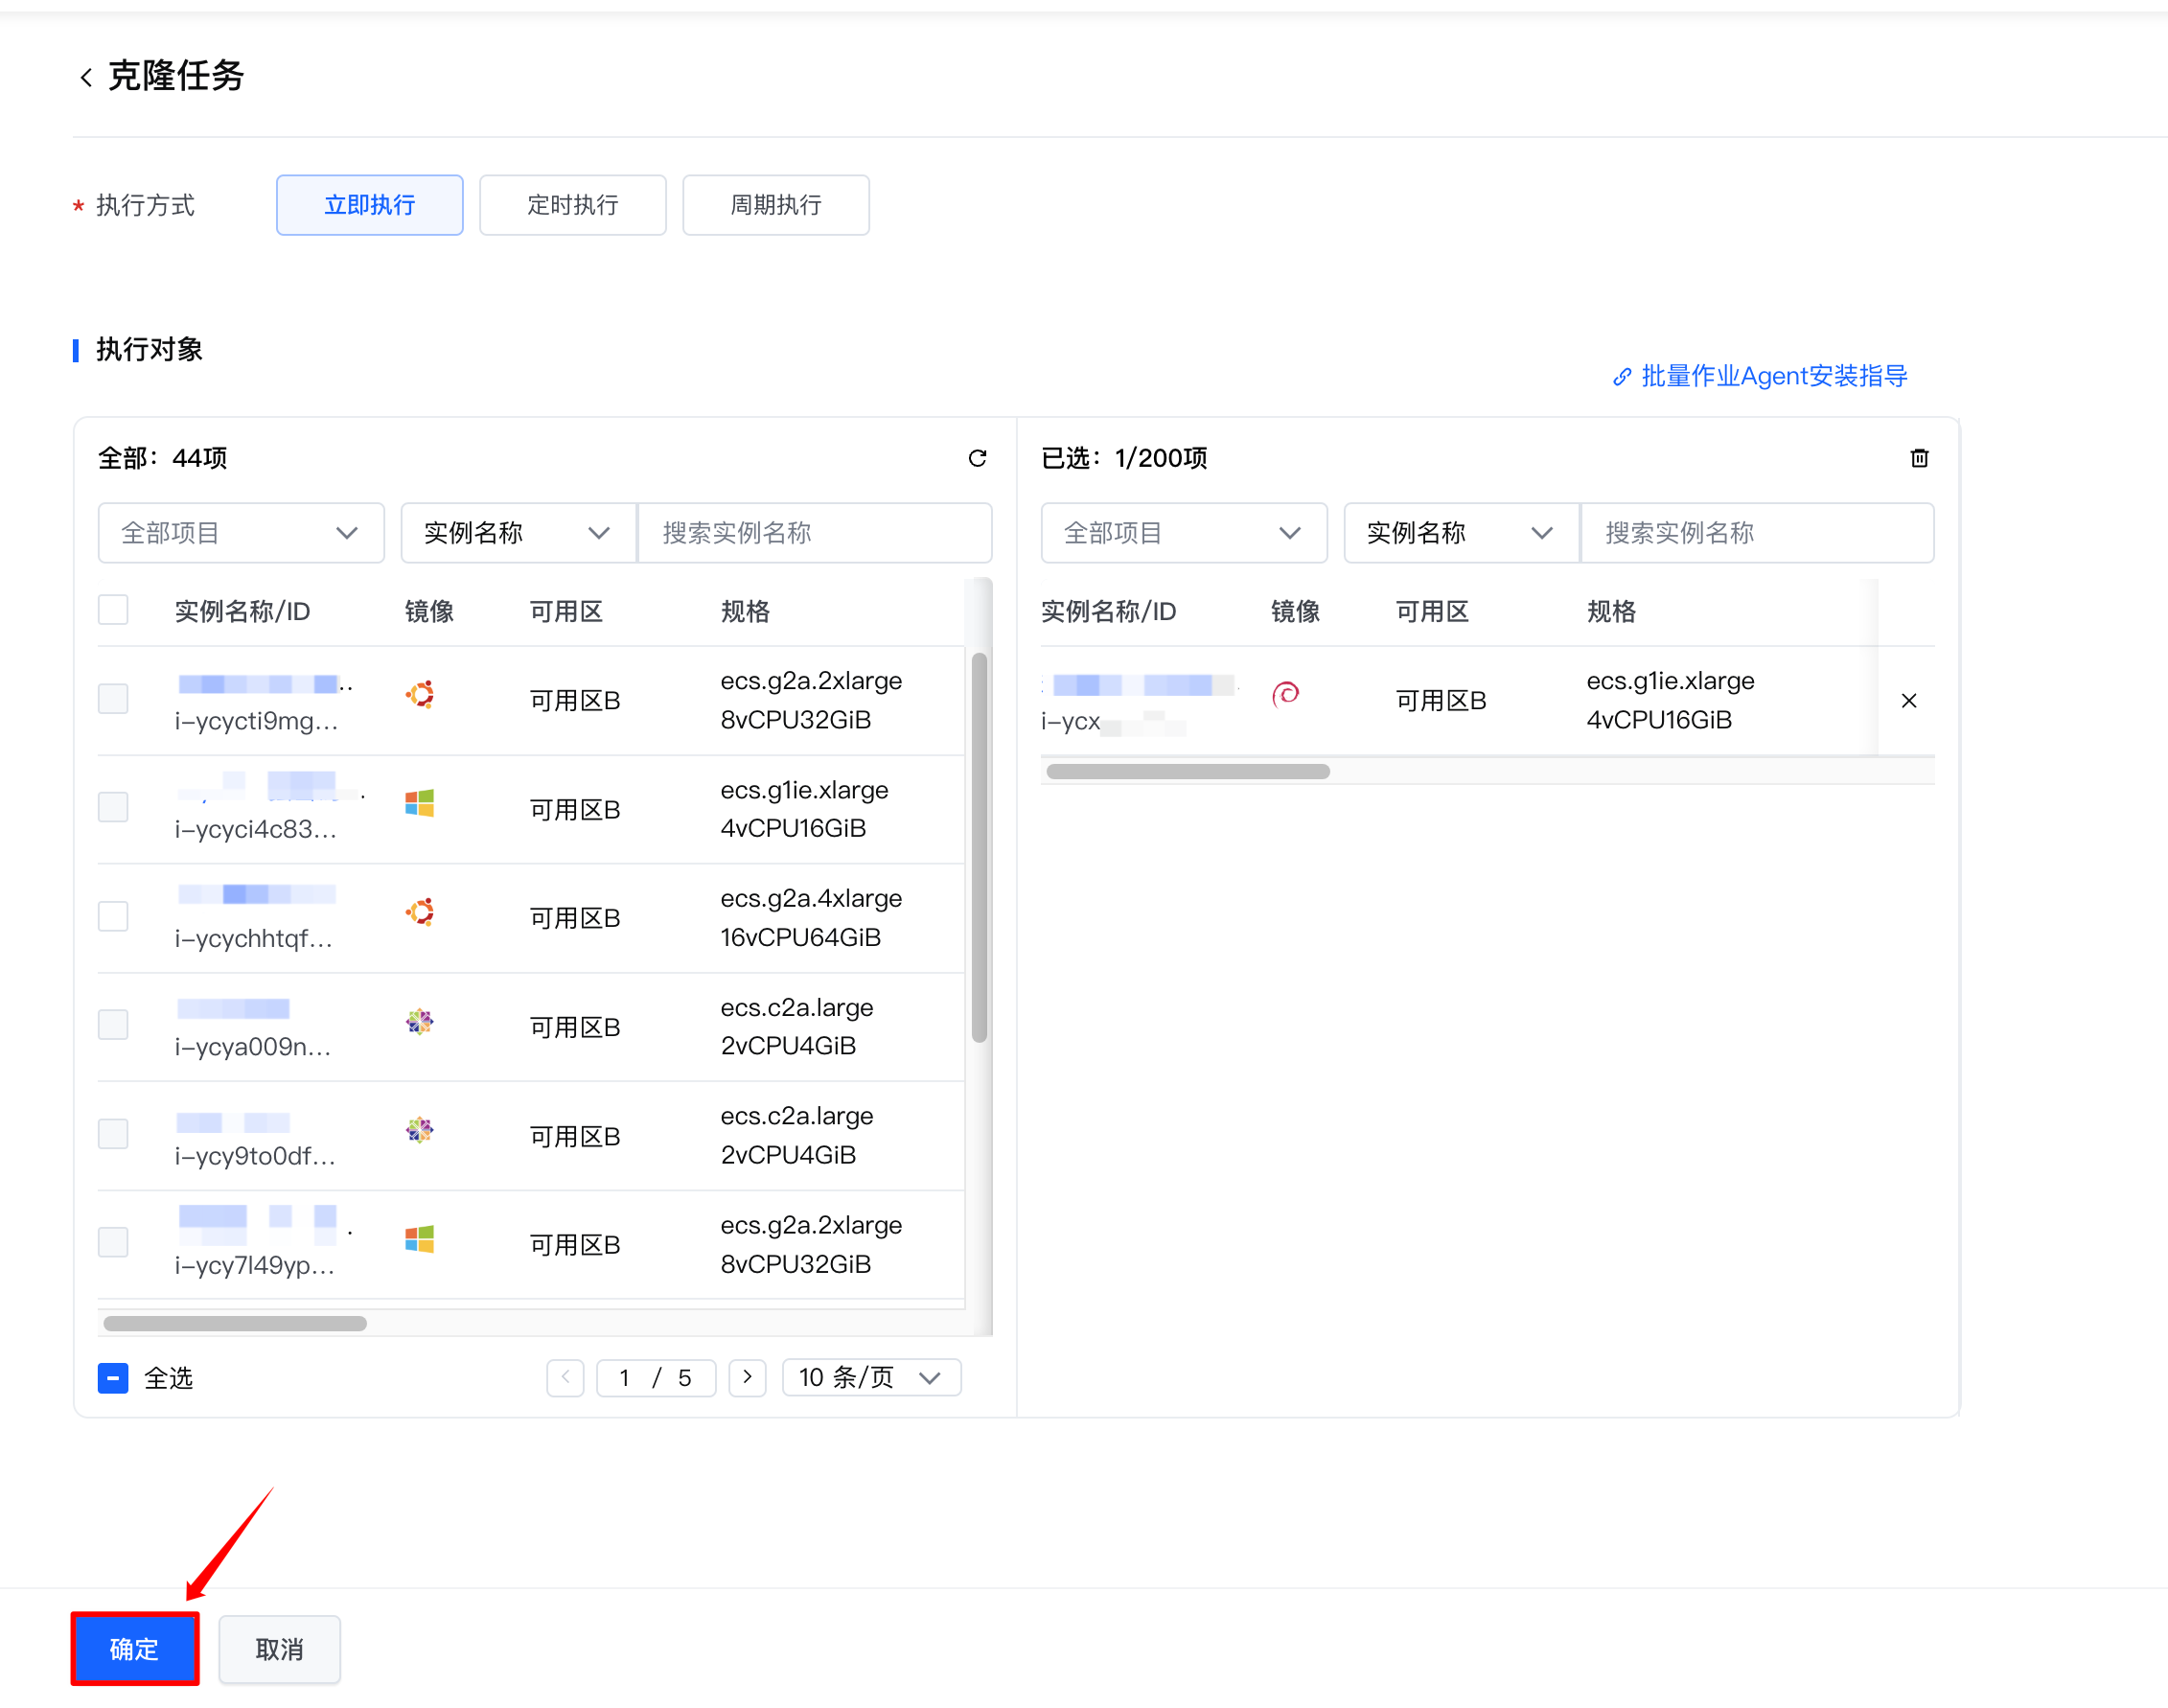Image resolution: width=2168 pixels, height=1708 pixels.
Task: Go to the next page of instances
Action: click(747, 1377)
